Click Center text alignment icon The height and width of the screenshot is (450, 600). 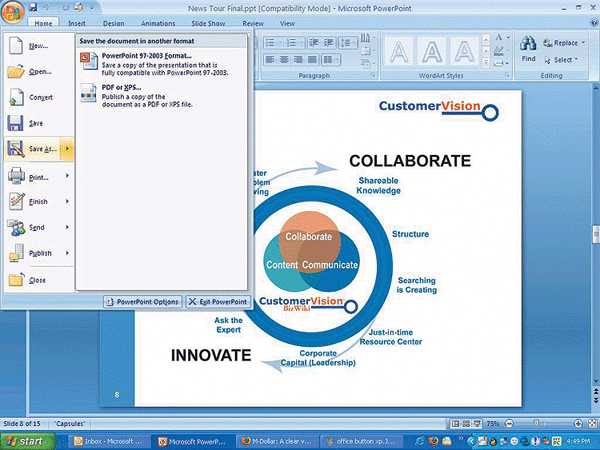coord(284,60)
